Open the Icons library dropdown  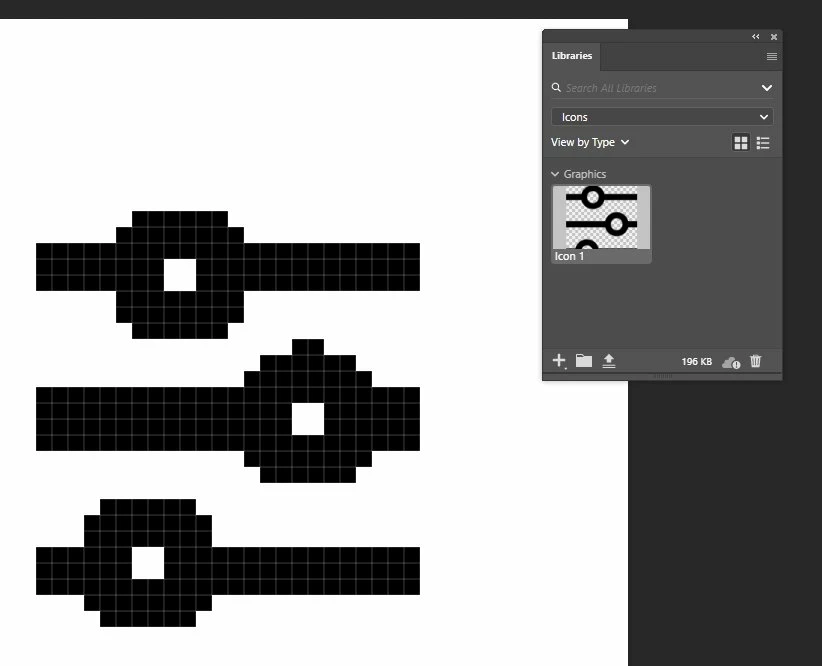tap(662, 117)
